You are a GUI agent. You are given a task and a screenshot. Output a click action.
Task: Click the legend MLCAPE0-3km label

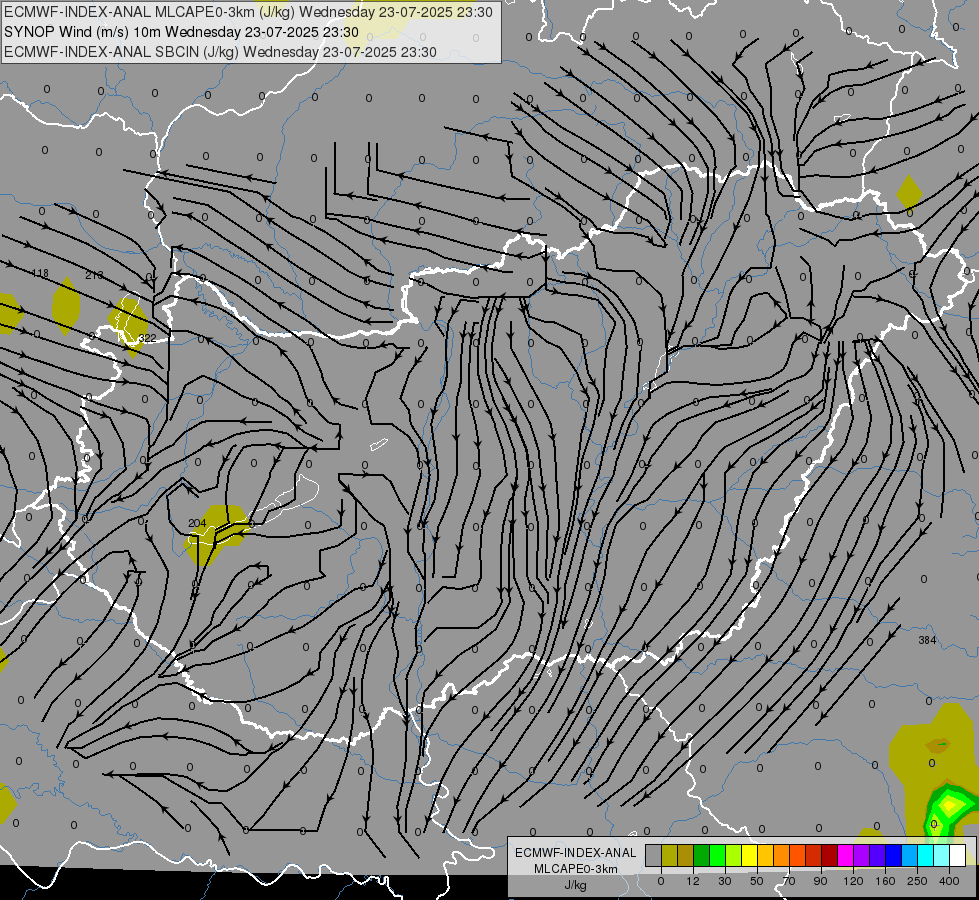click(x=576, y=869)
